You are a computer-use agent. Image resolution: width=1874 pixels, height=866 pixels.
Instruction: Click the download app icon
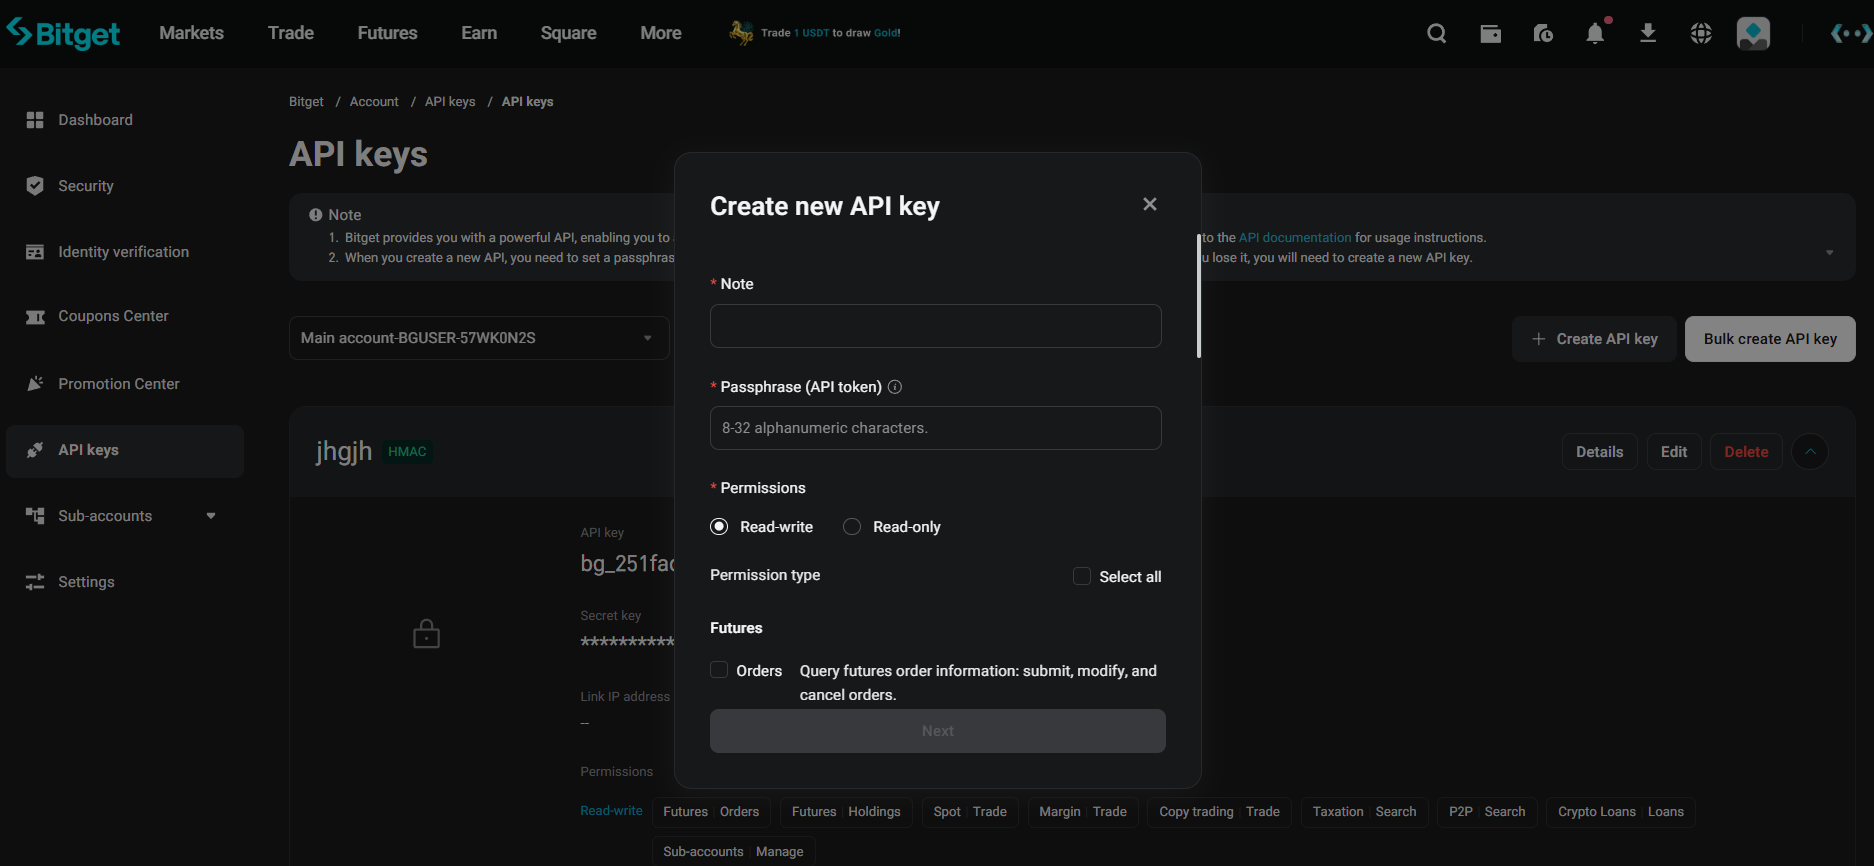click(1648, 34)
